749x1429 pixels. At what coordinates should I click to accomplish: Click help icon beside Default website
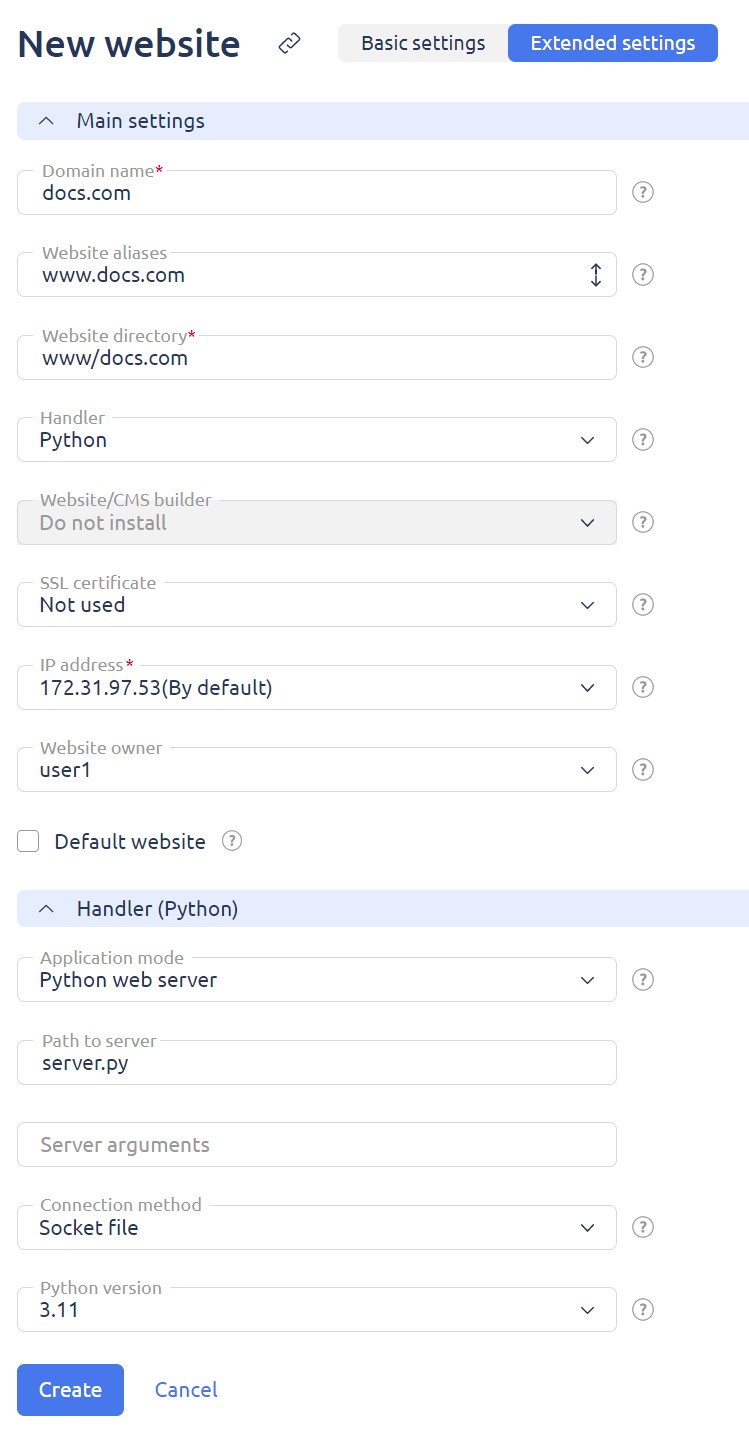tap(232, 841)
